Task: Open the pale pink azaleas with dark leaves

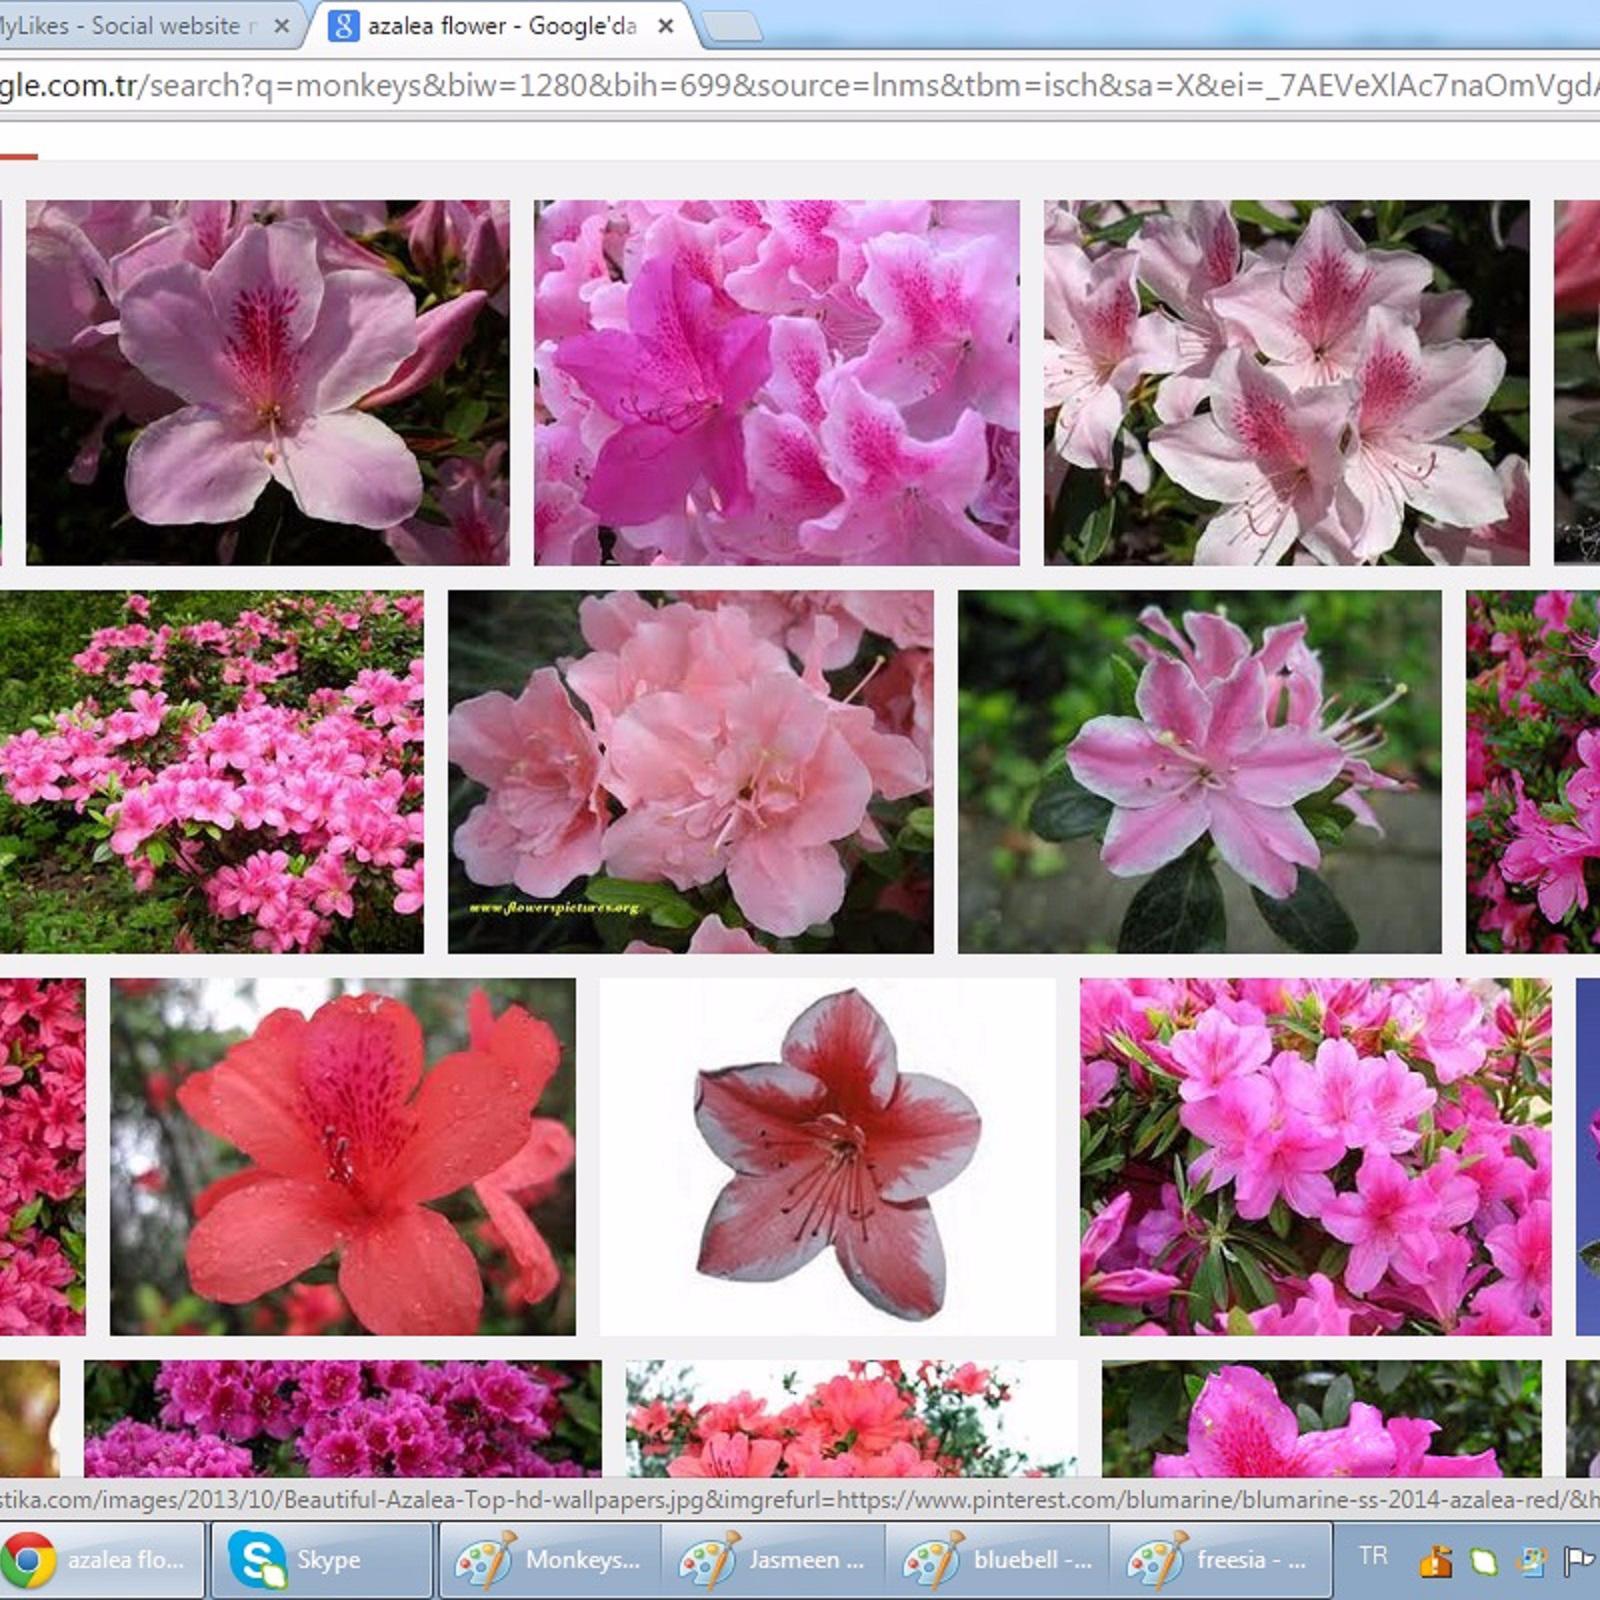Action: [x=1287, y=382]
